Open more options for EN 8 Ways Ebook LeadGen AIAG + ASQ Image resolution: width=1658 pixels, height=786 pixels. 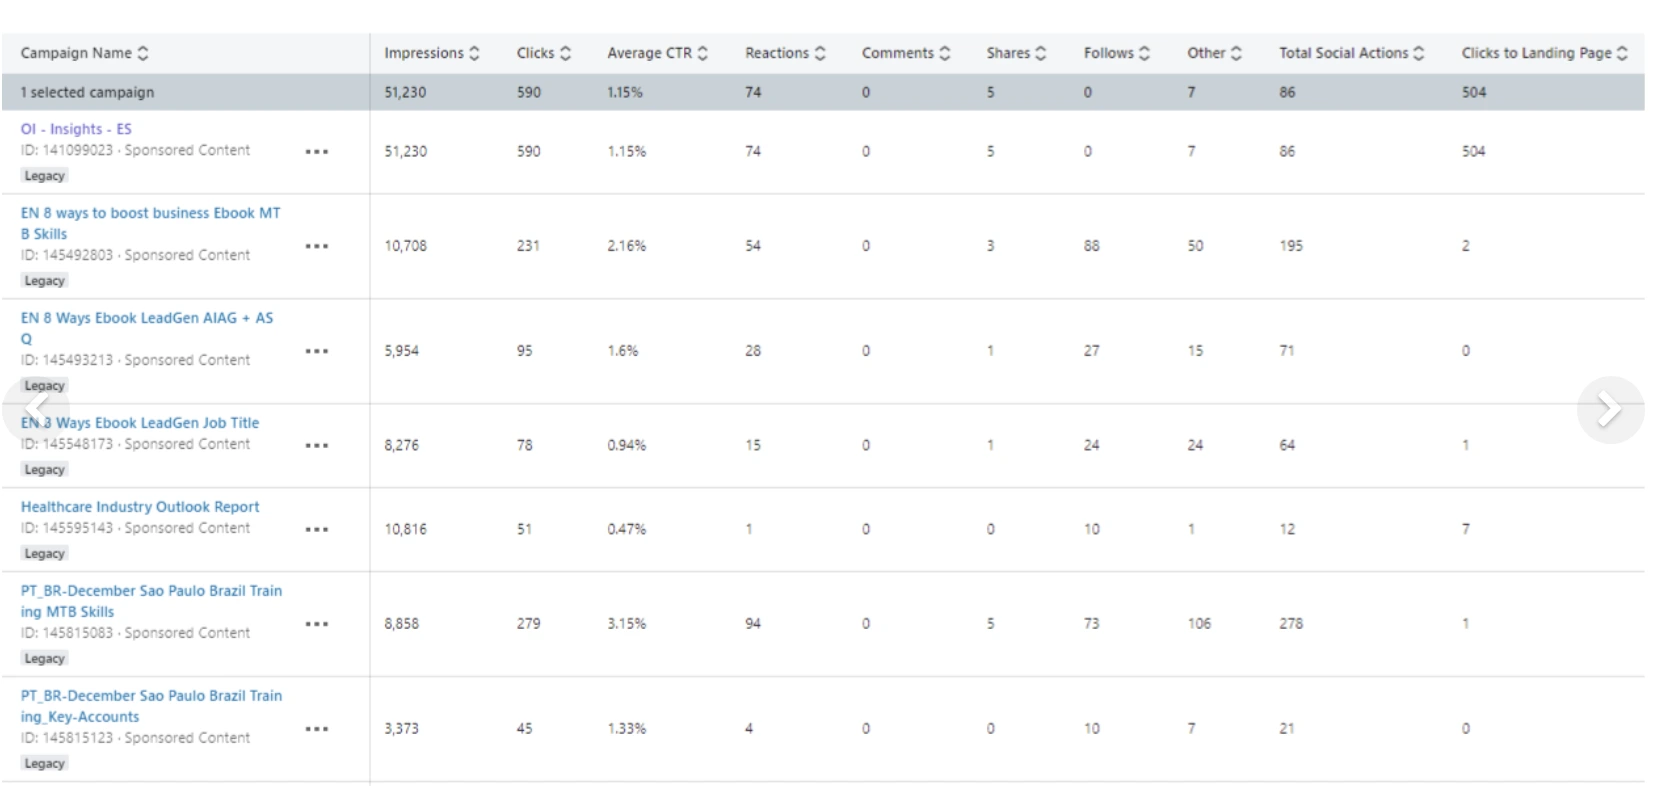(x=317, y=351)
